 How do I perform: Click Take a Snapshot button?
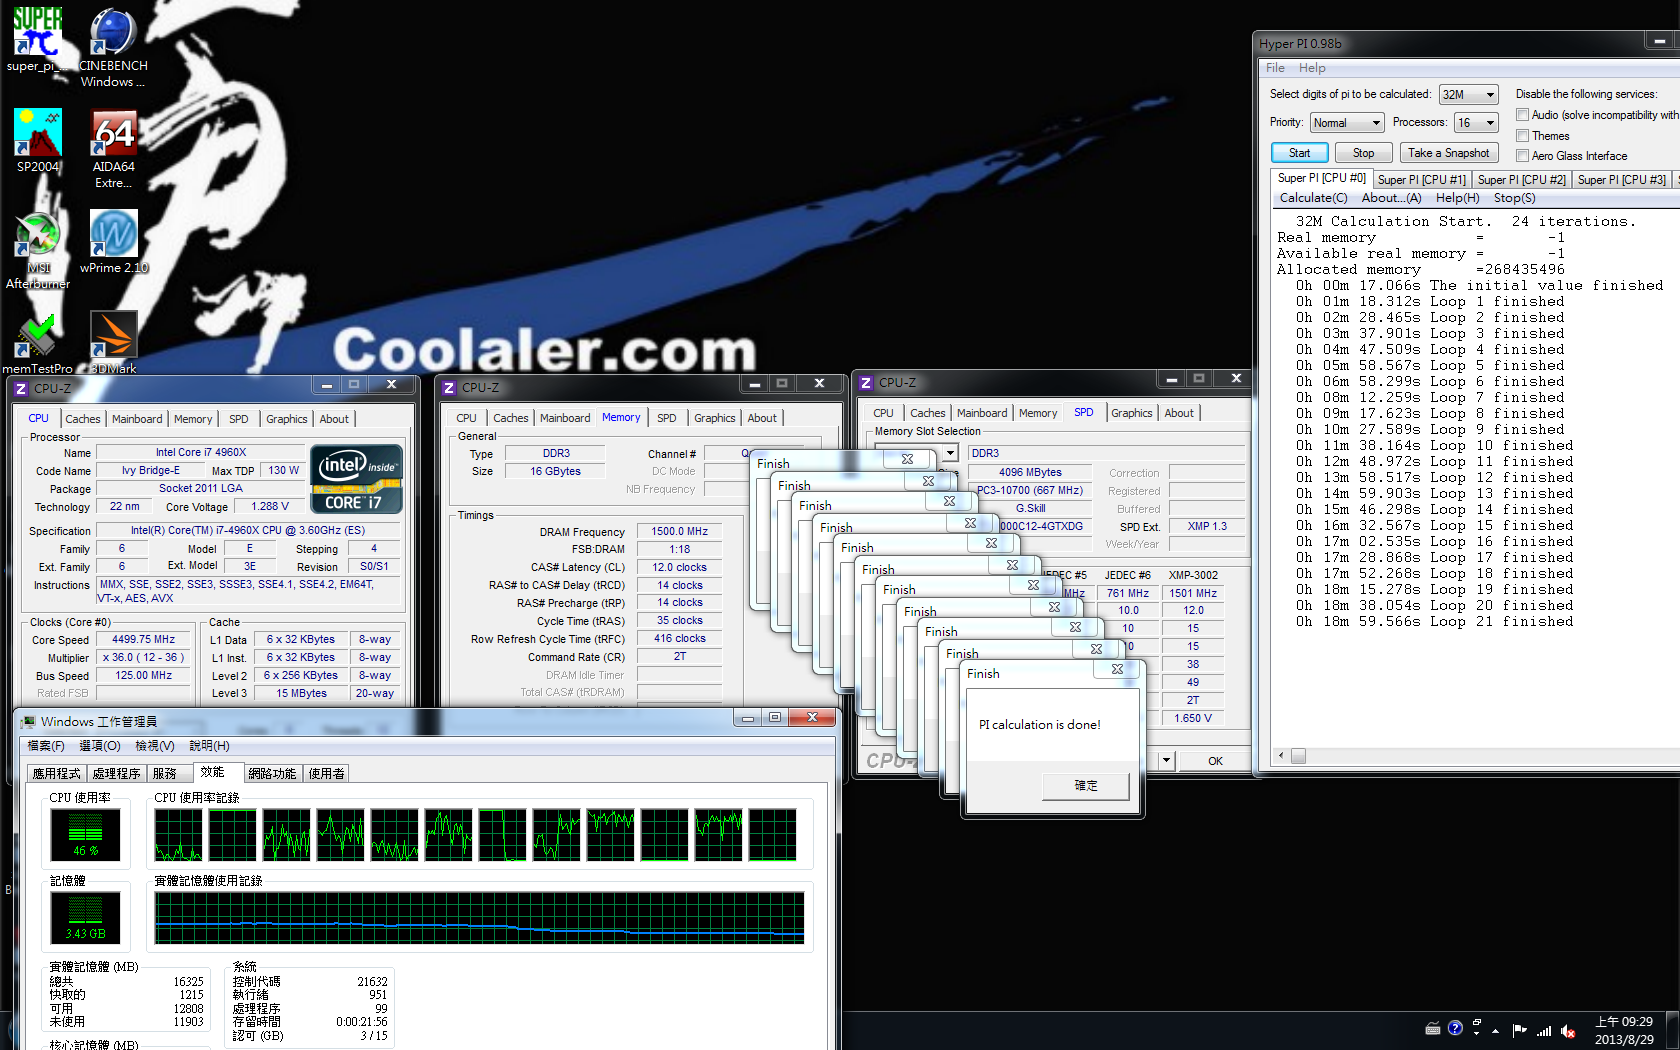pyautogui.click(x=1448, y=153)
